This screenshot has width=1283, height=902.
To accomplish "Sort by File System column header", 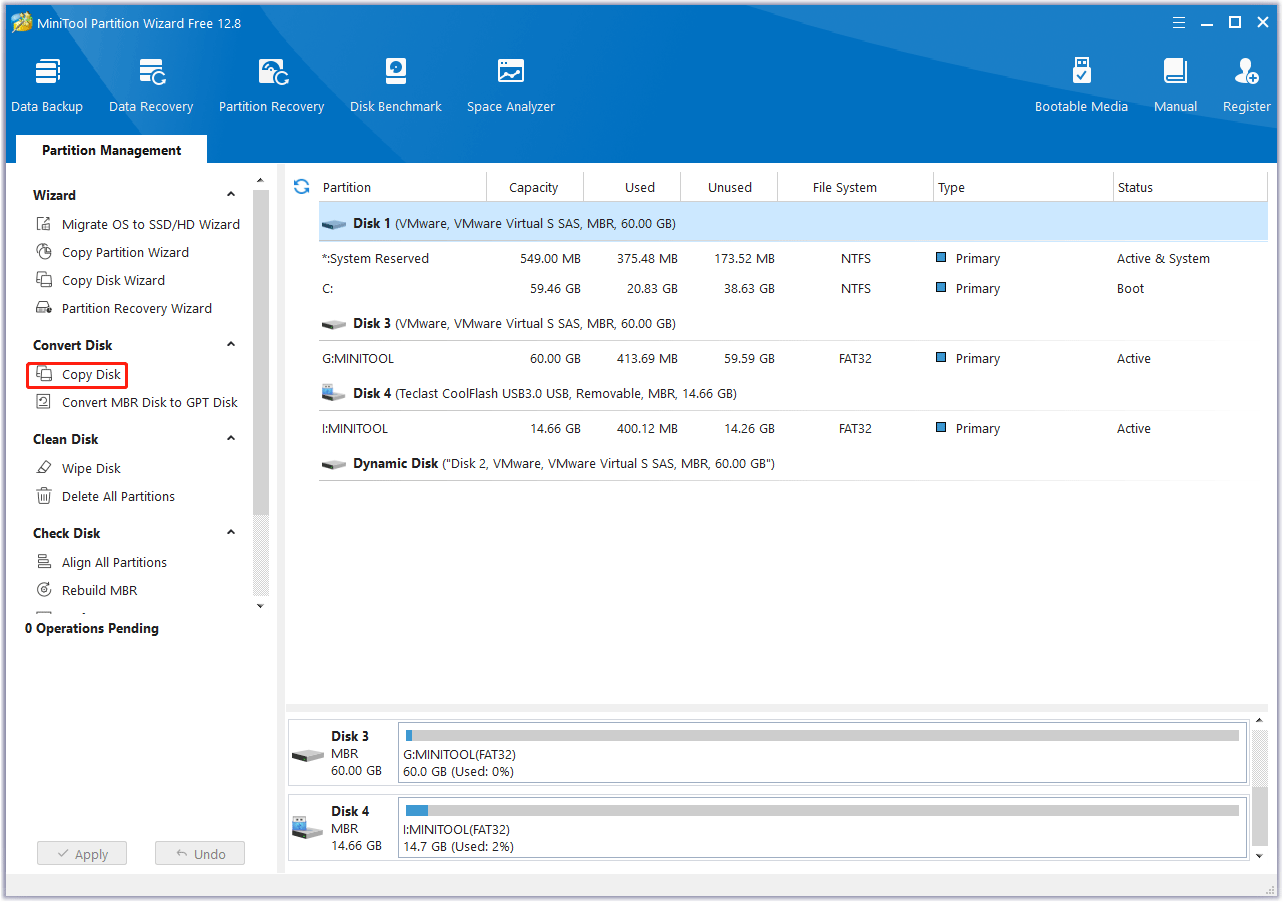I will [845, 187].
